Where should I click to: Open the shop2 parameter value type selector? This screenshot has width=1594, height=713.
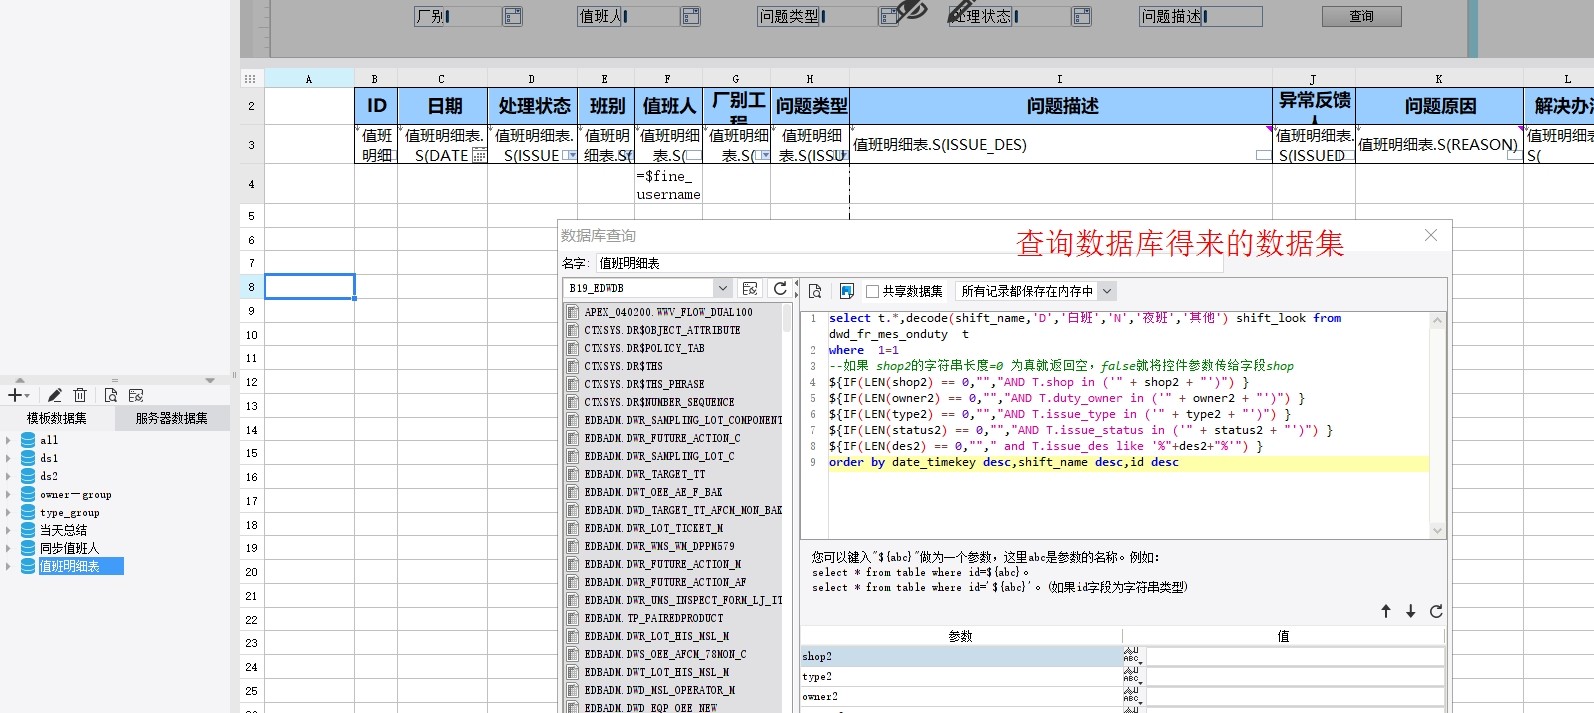tap(1132, 656)
